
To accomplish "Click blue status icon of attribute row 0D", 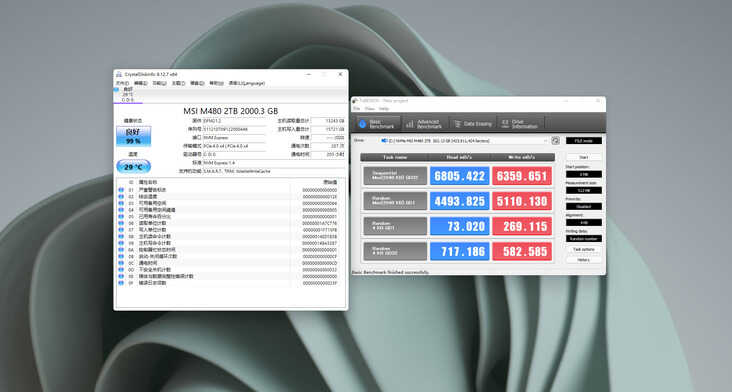I will point(121,270).
